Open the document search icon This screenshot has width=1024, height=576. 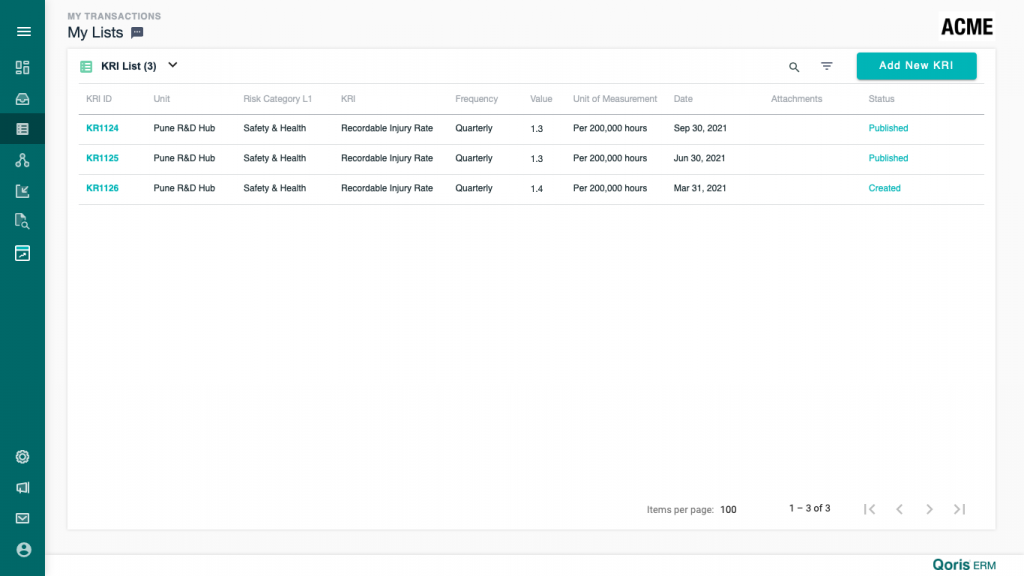[x=22, y=221]
